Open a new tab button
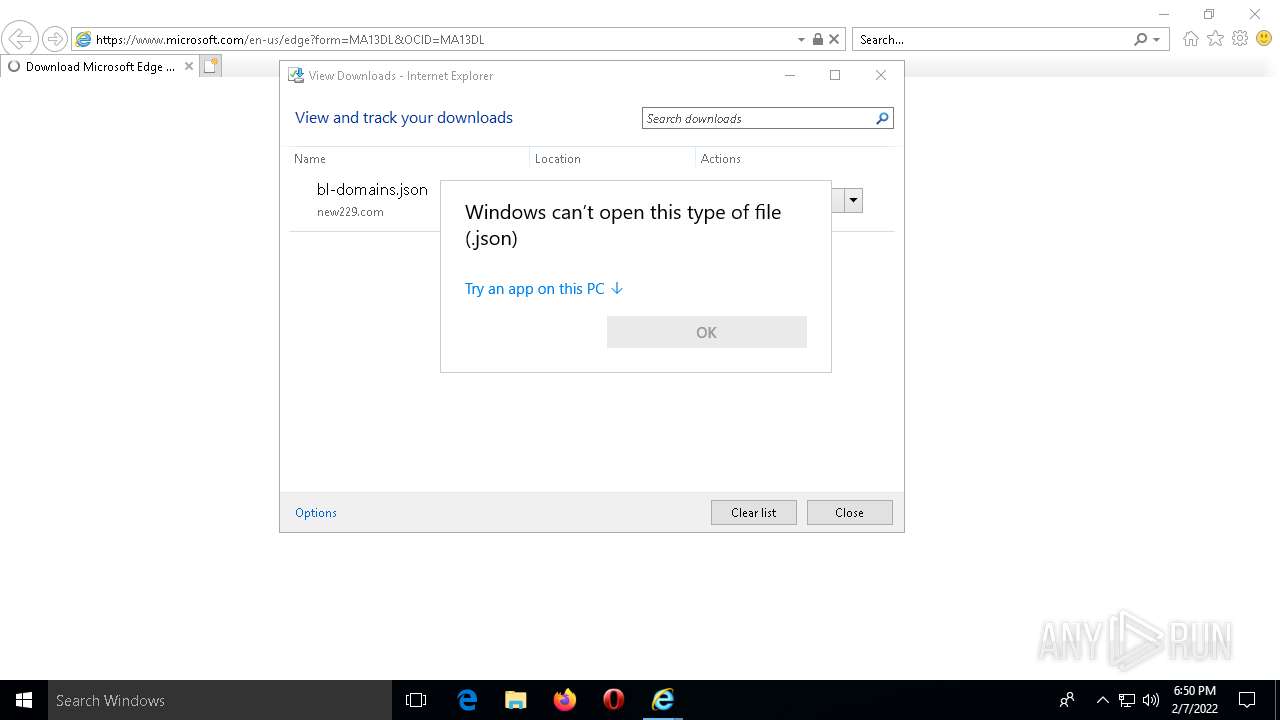This screenshot has height=720, width=1280. click(x=211, y=66)
